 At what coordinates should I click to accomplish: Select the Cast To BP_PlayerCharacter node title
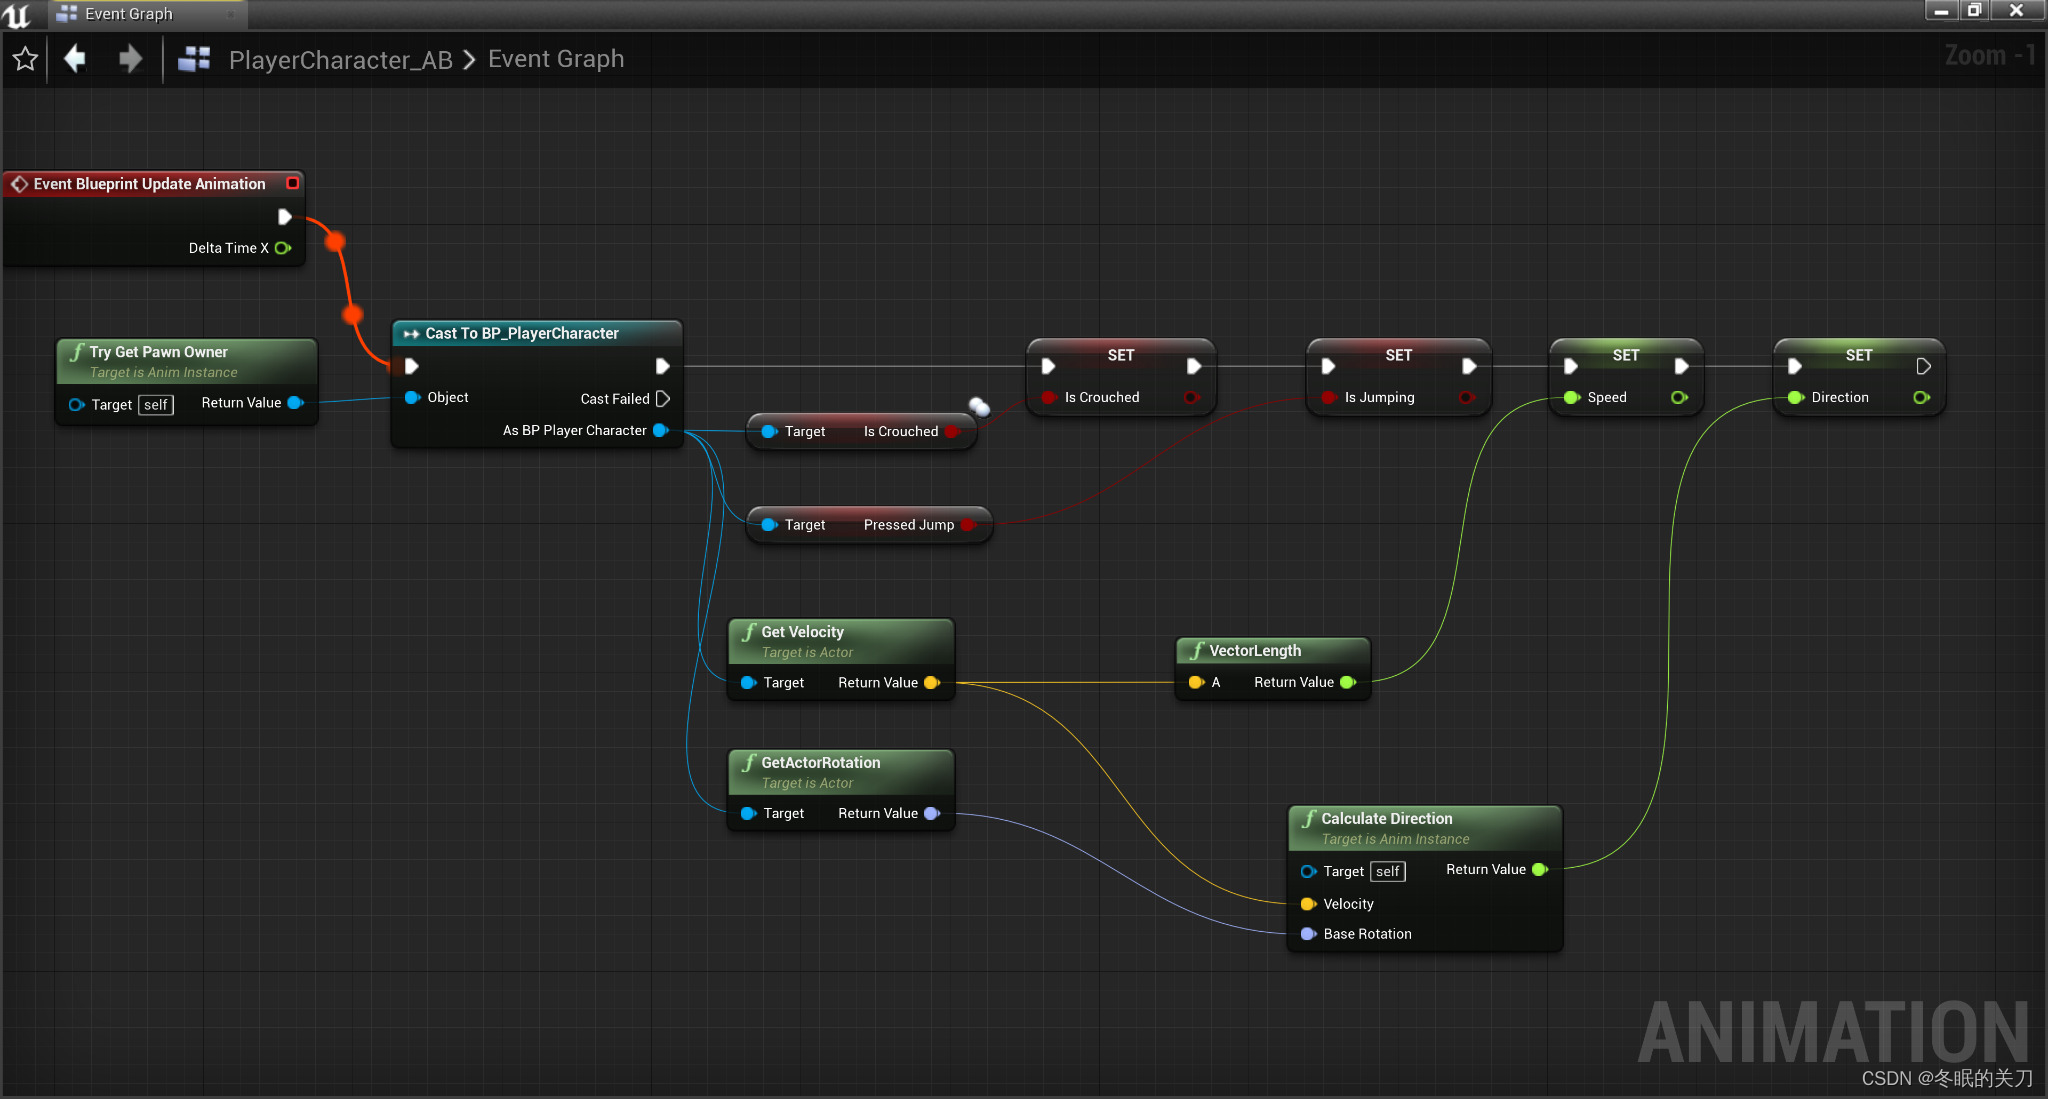coord(522,334)
